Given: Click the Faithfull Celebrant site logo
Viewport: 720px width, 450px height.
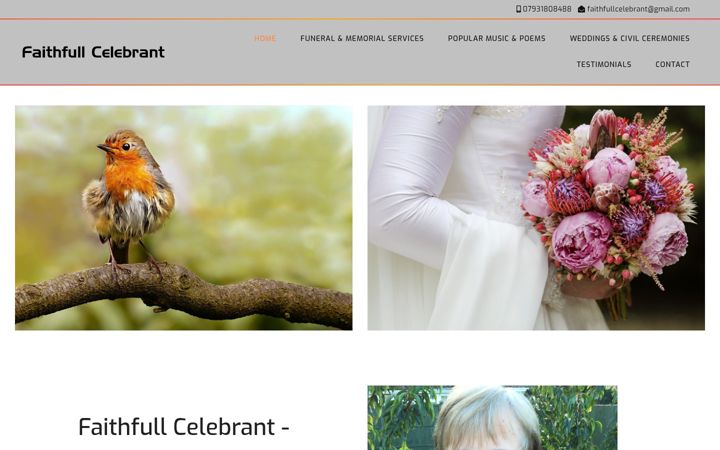Looking at the screenshot, I should tap(93, 52).
